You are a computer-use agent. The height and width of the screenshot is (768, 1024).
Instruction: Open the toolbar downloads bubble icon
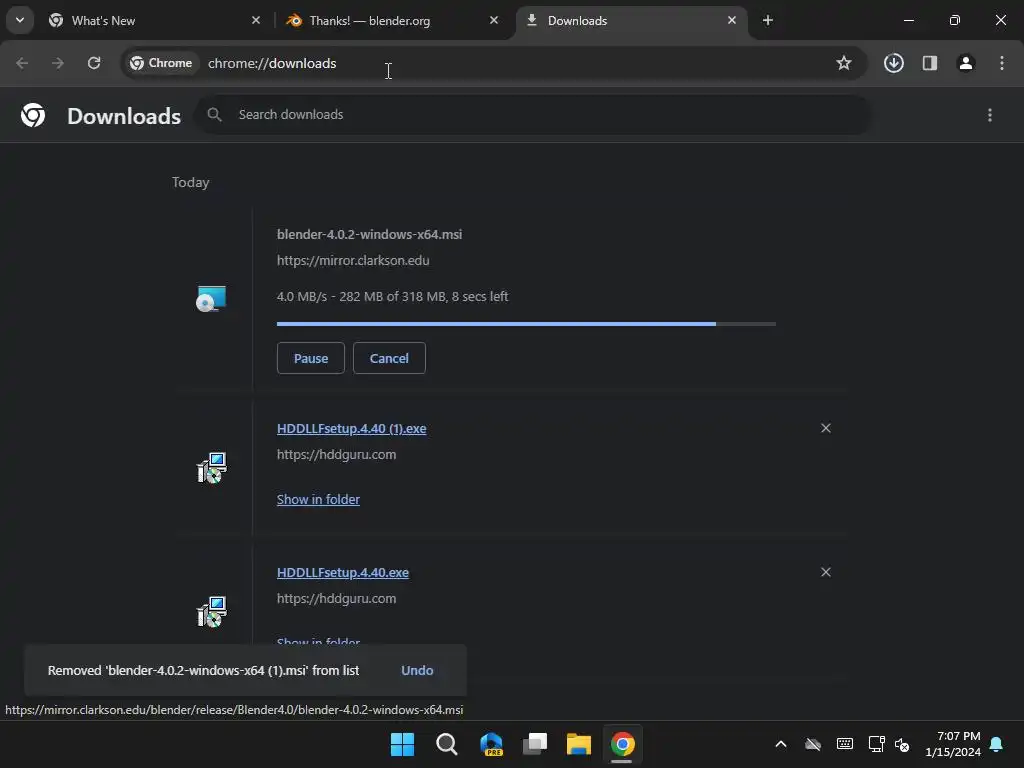[x=894, y=63]
